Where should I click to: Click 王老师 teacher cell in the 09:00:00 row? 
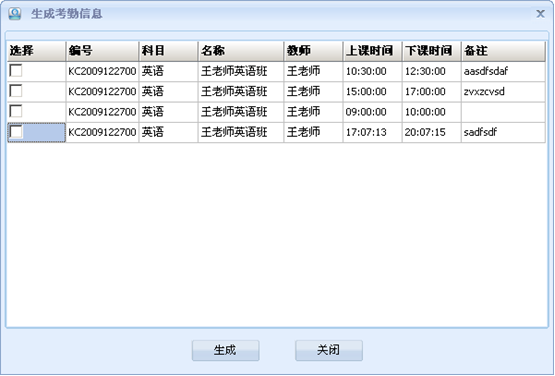tap(314, 112)
